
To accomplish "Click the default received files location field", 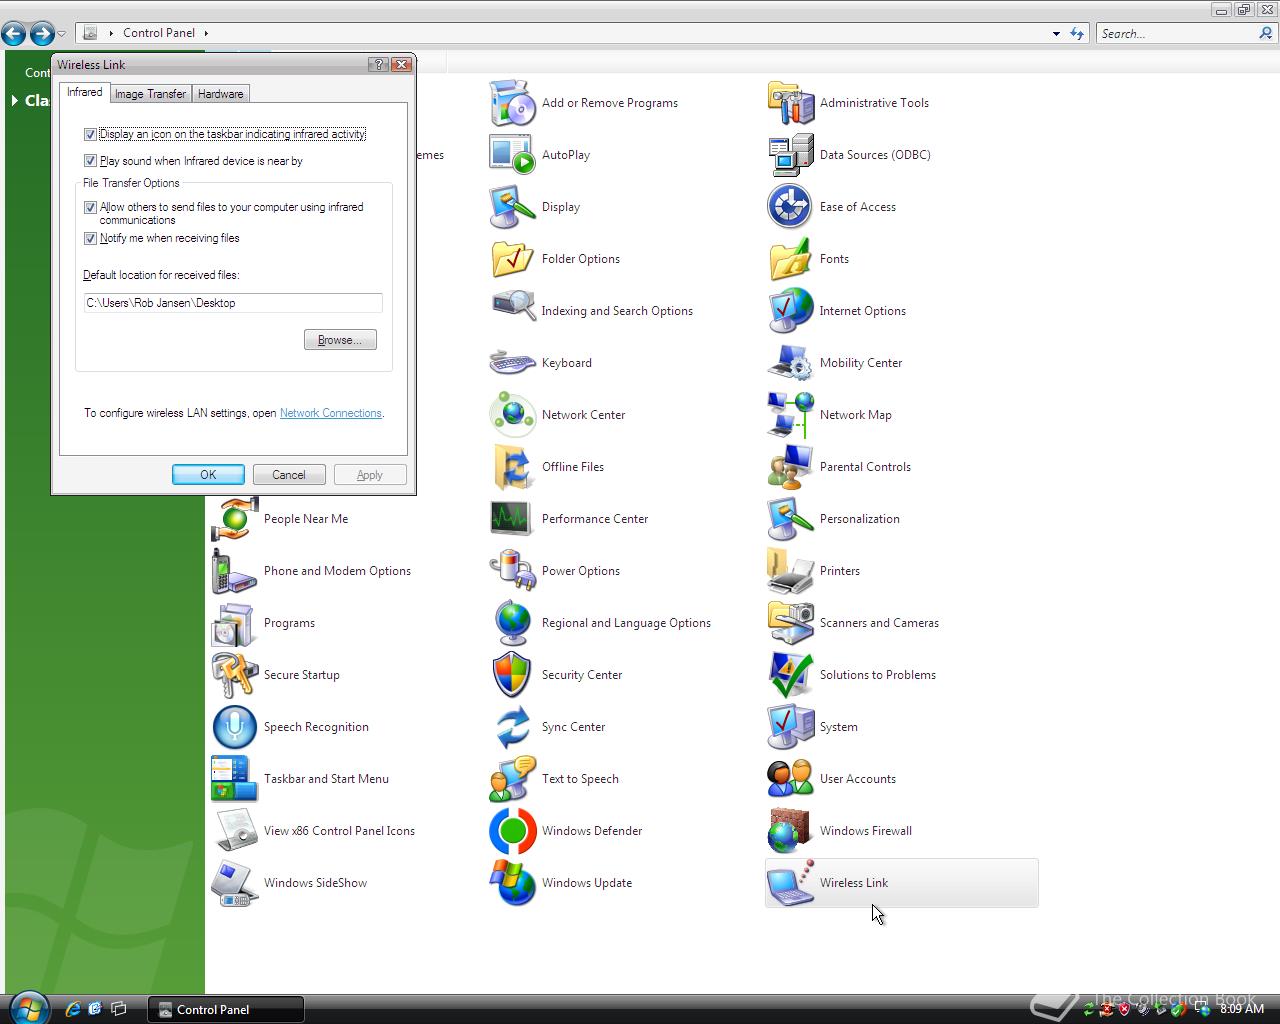I will (233, 303).
